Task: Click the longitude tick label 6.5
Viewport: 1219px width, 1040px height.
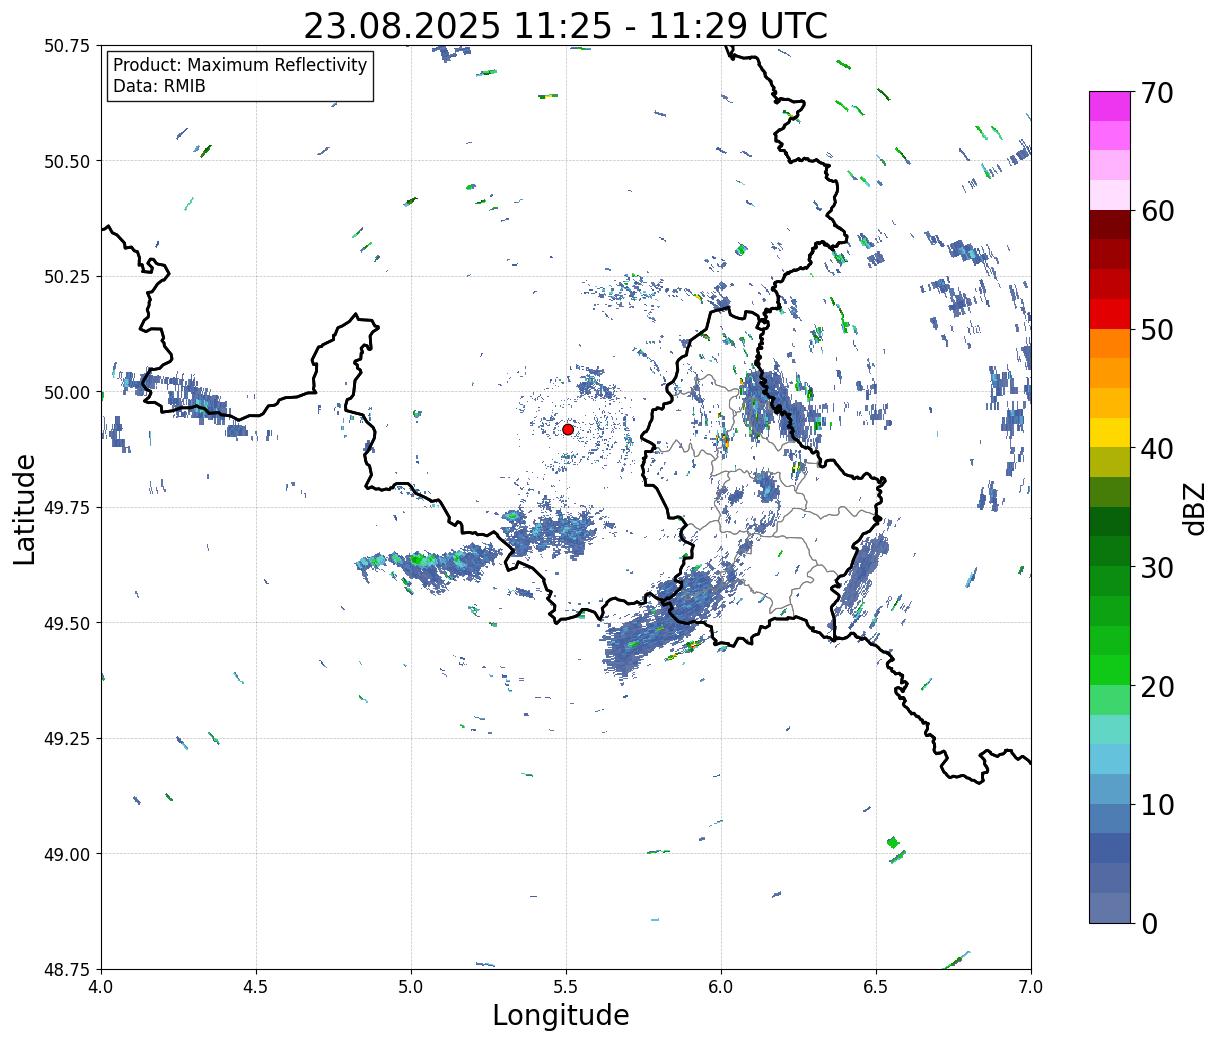Action: coord(876,986)
